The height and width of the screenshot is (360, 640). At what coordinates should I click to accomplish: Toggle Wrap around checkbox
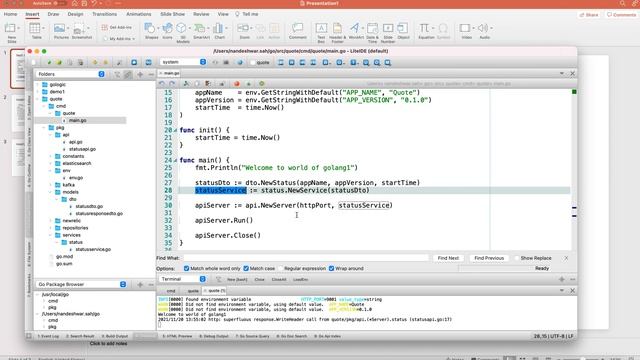tap(331, 268)
